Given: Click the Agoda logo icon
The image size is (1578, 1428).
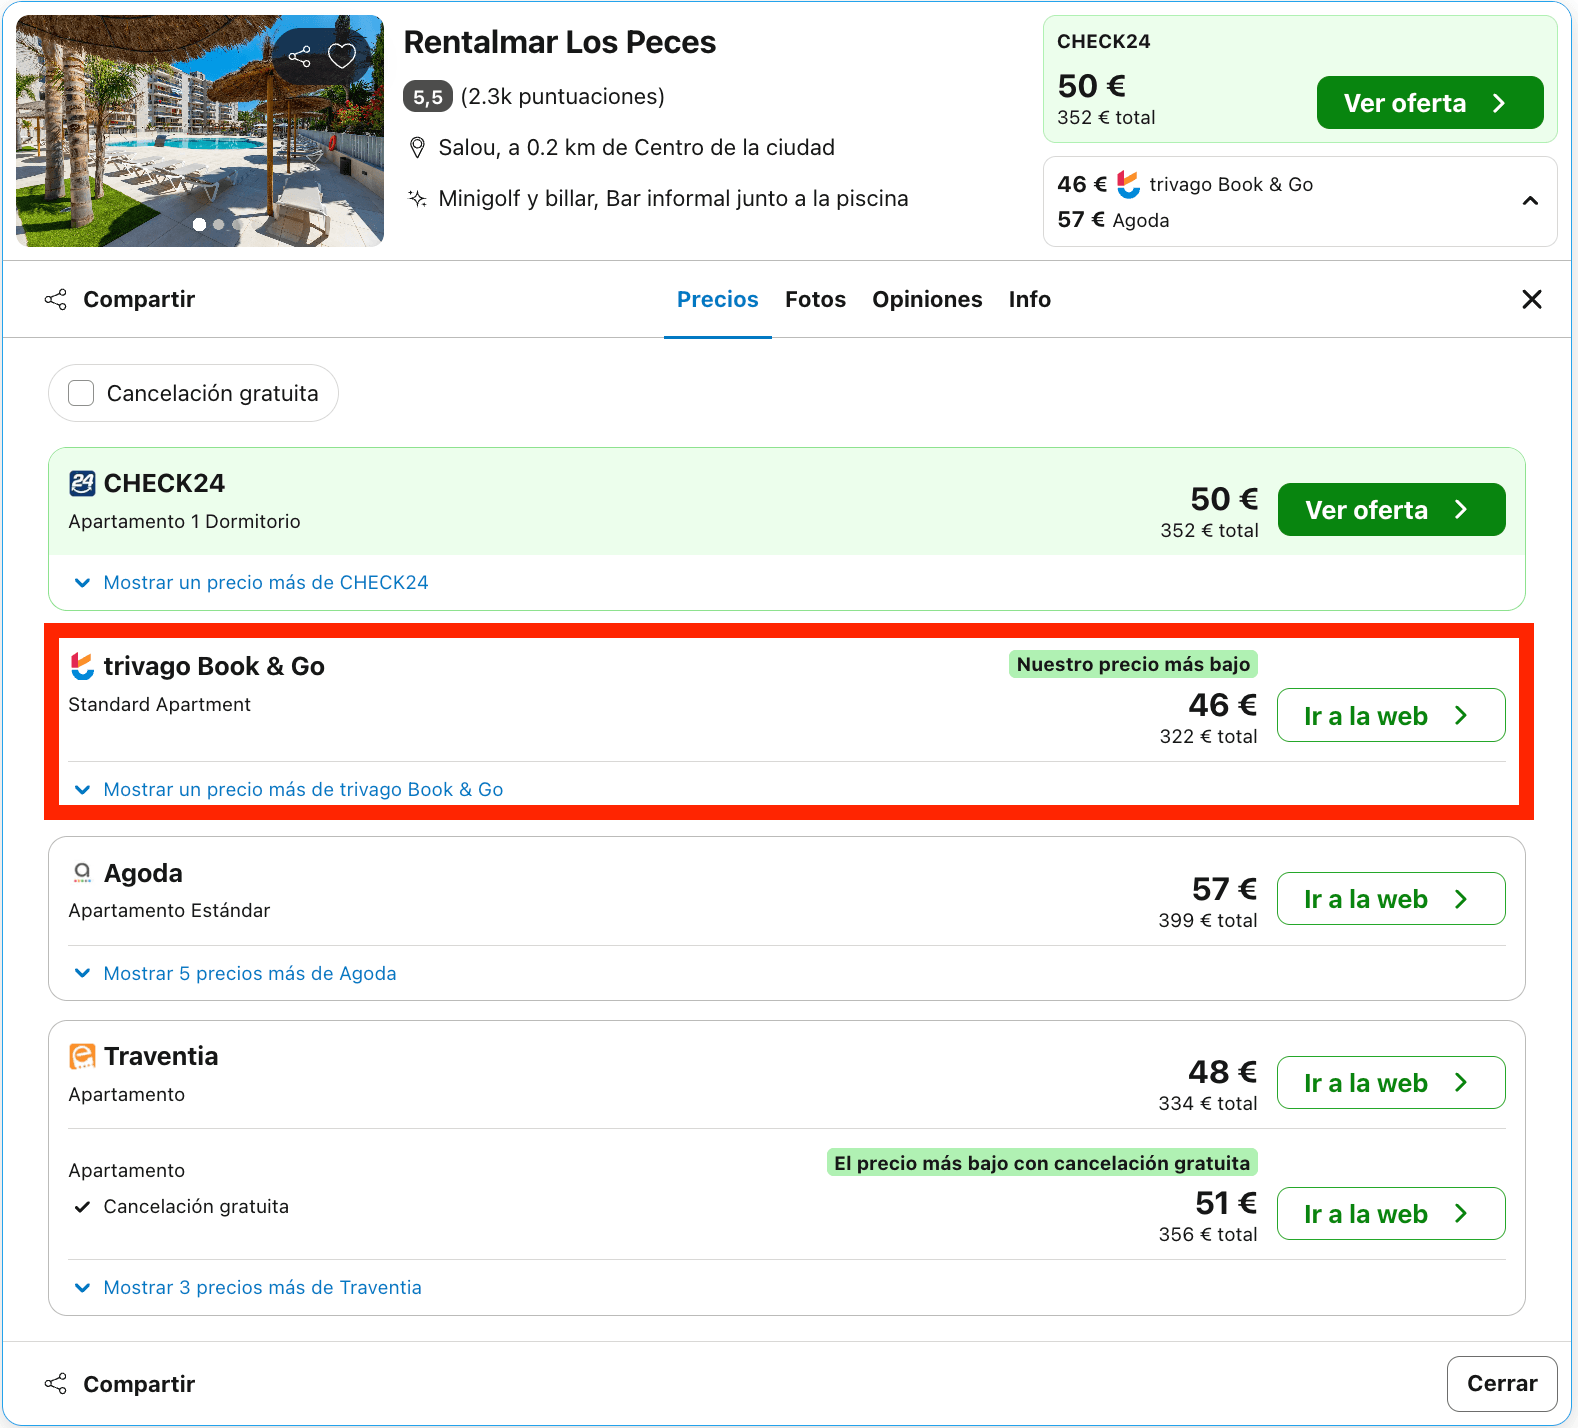Looking at the screenshot, I should tap(82, 873).
